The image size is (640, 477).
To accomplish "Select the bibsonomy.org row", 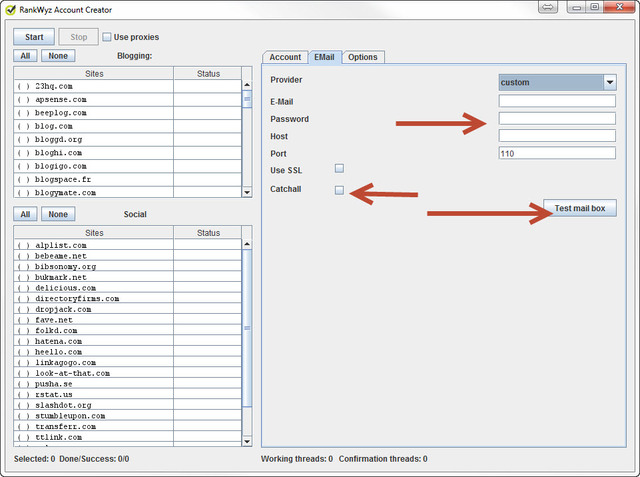I will click(x=128, y=266).
